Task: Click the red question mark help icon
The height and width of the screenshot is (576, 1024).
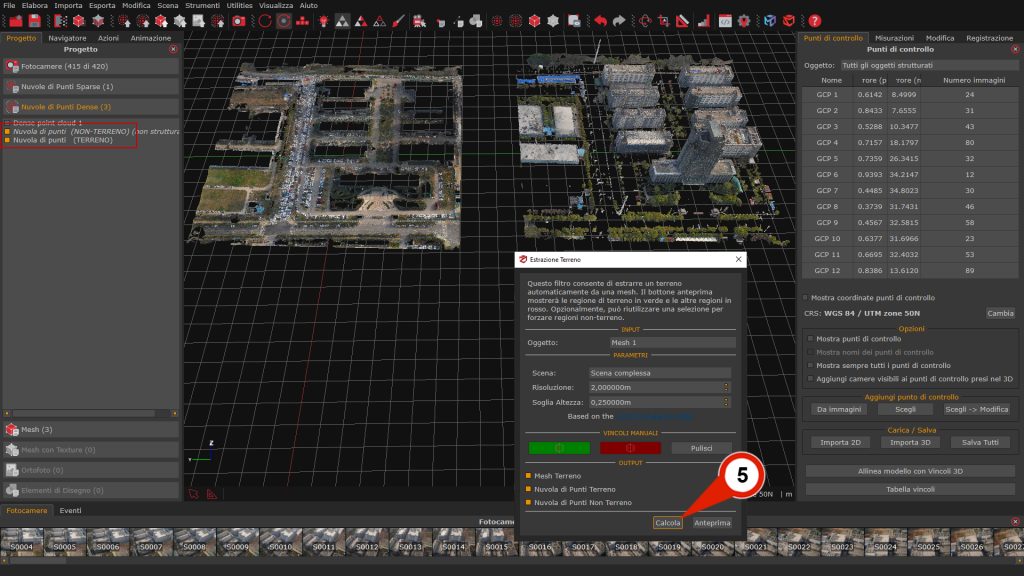Action: [x=814, y=21]
